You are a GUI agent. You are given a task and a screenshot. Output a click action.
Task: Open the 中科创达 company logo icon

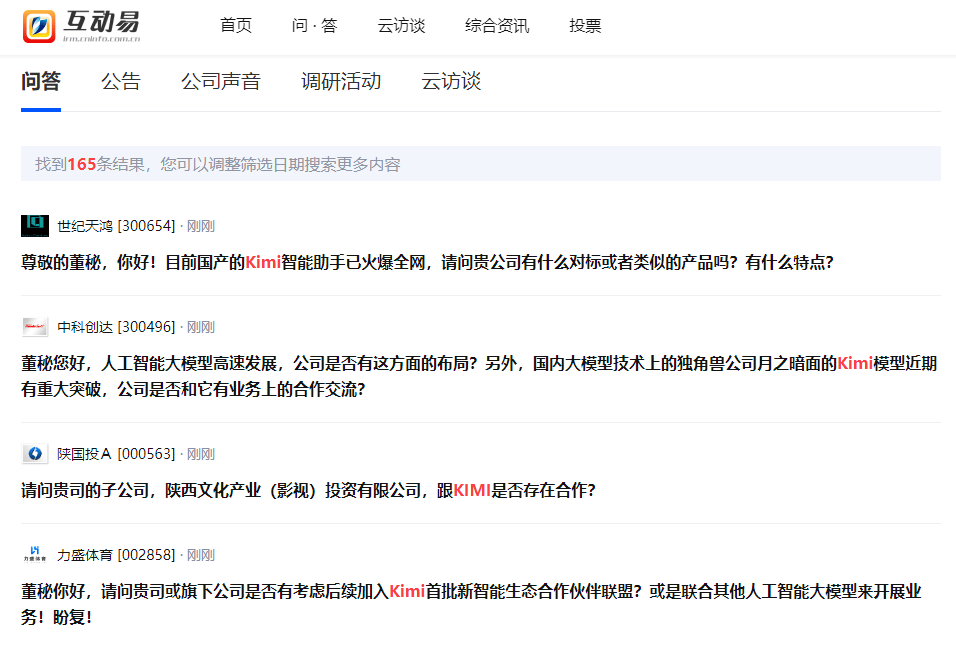[35, 327]
